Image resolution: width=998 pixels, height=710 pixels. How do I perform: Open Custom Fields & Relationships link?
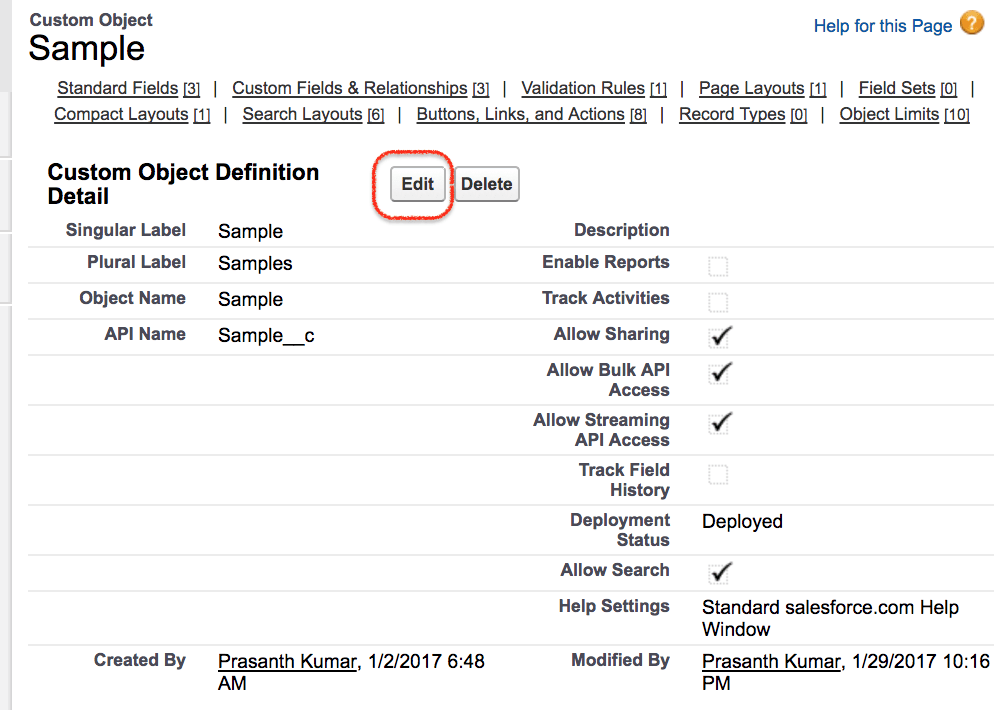pos(348,88)
